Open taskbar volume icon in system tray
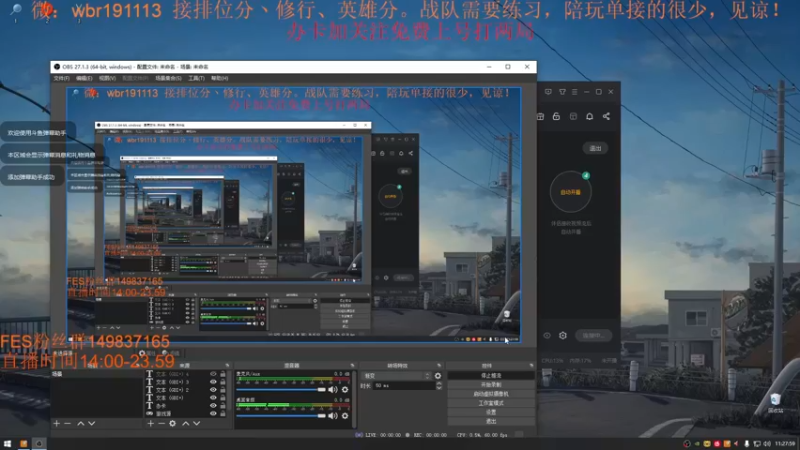Viewport: 800px width, 450px height. [x=767, y=444]
